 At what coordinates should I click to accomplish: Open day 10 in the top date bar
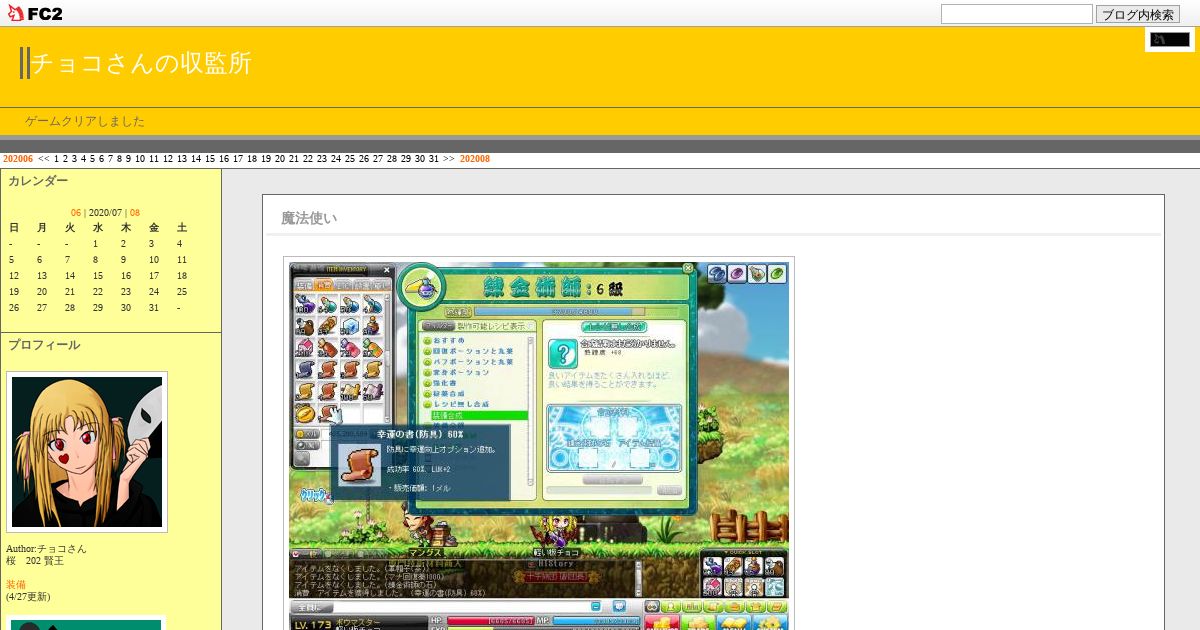tap(140, 159)
